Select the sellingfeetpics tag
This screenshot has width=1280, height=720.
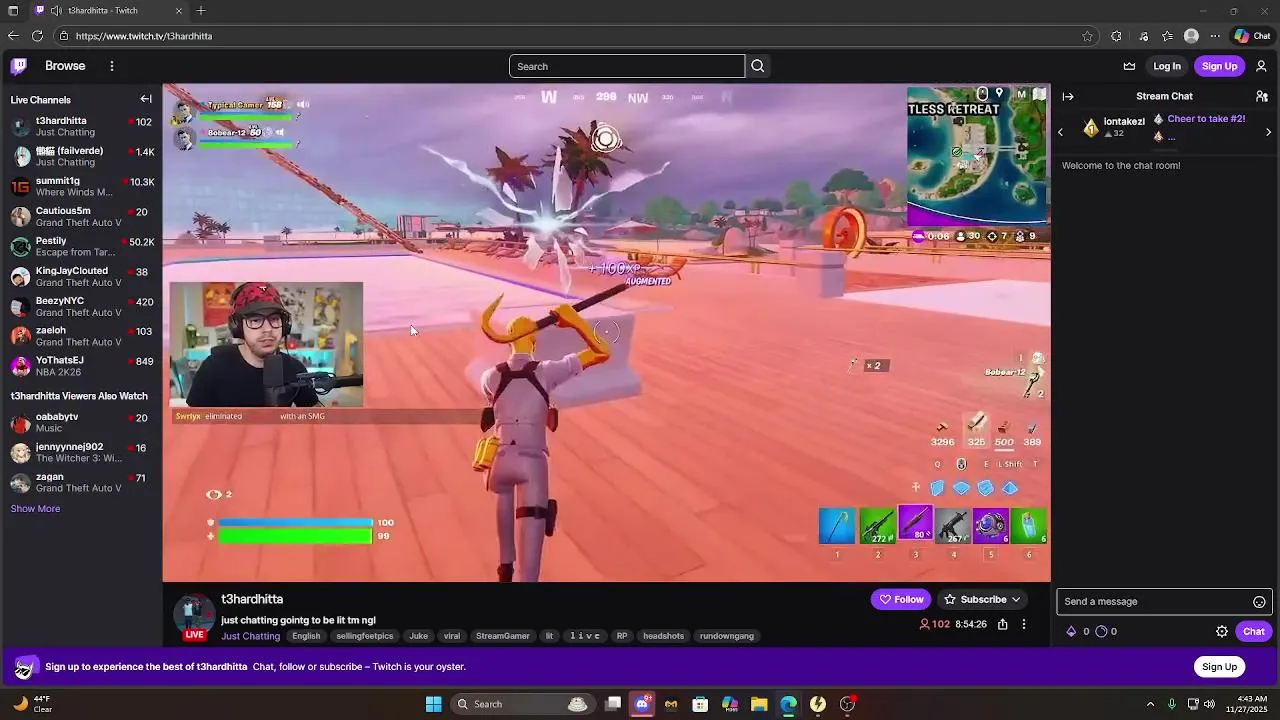tap(365, 636)
